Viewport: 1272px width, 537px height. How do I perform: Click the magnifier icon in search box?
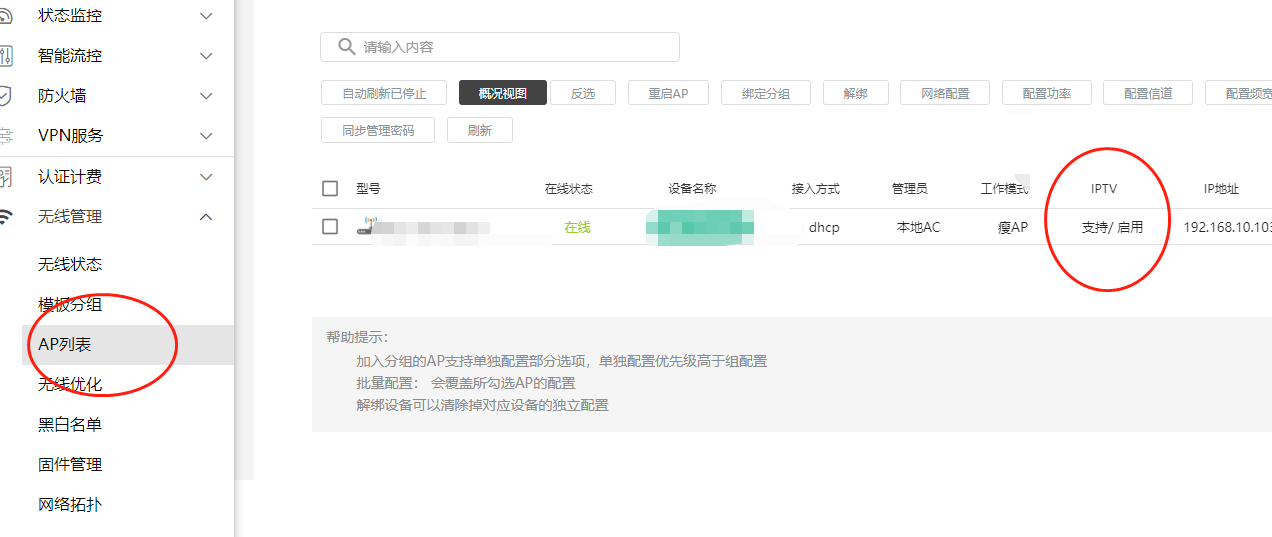tap(347, 47)
